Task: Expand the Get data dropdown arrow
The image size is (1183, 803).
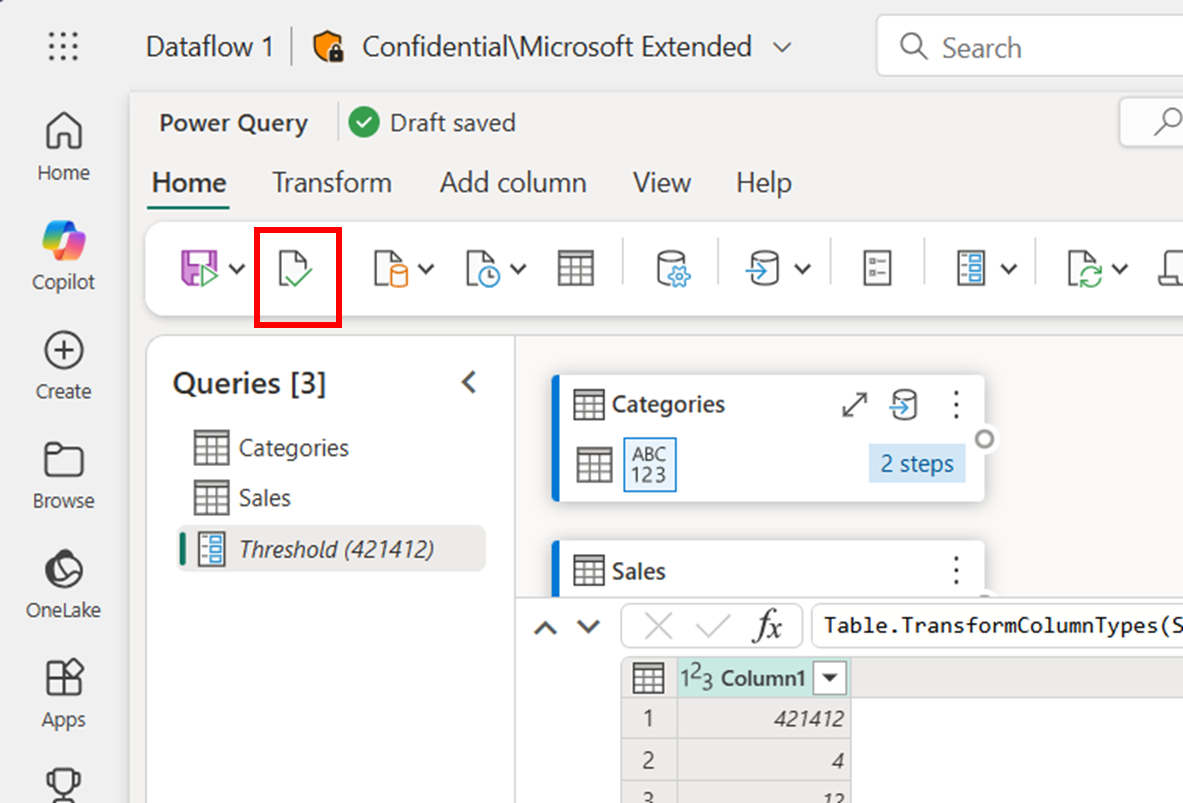Action: point(426,269)
